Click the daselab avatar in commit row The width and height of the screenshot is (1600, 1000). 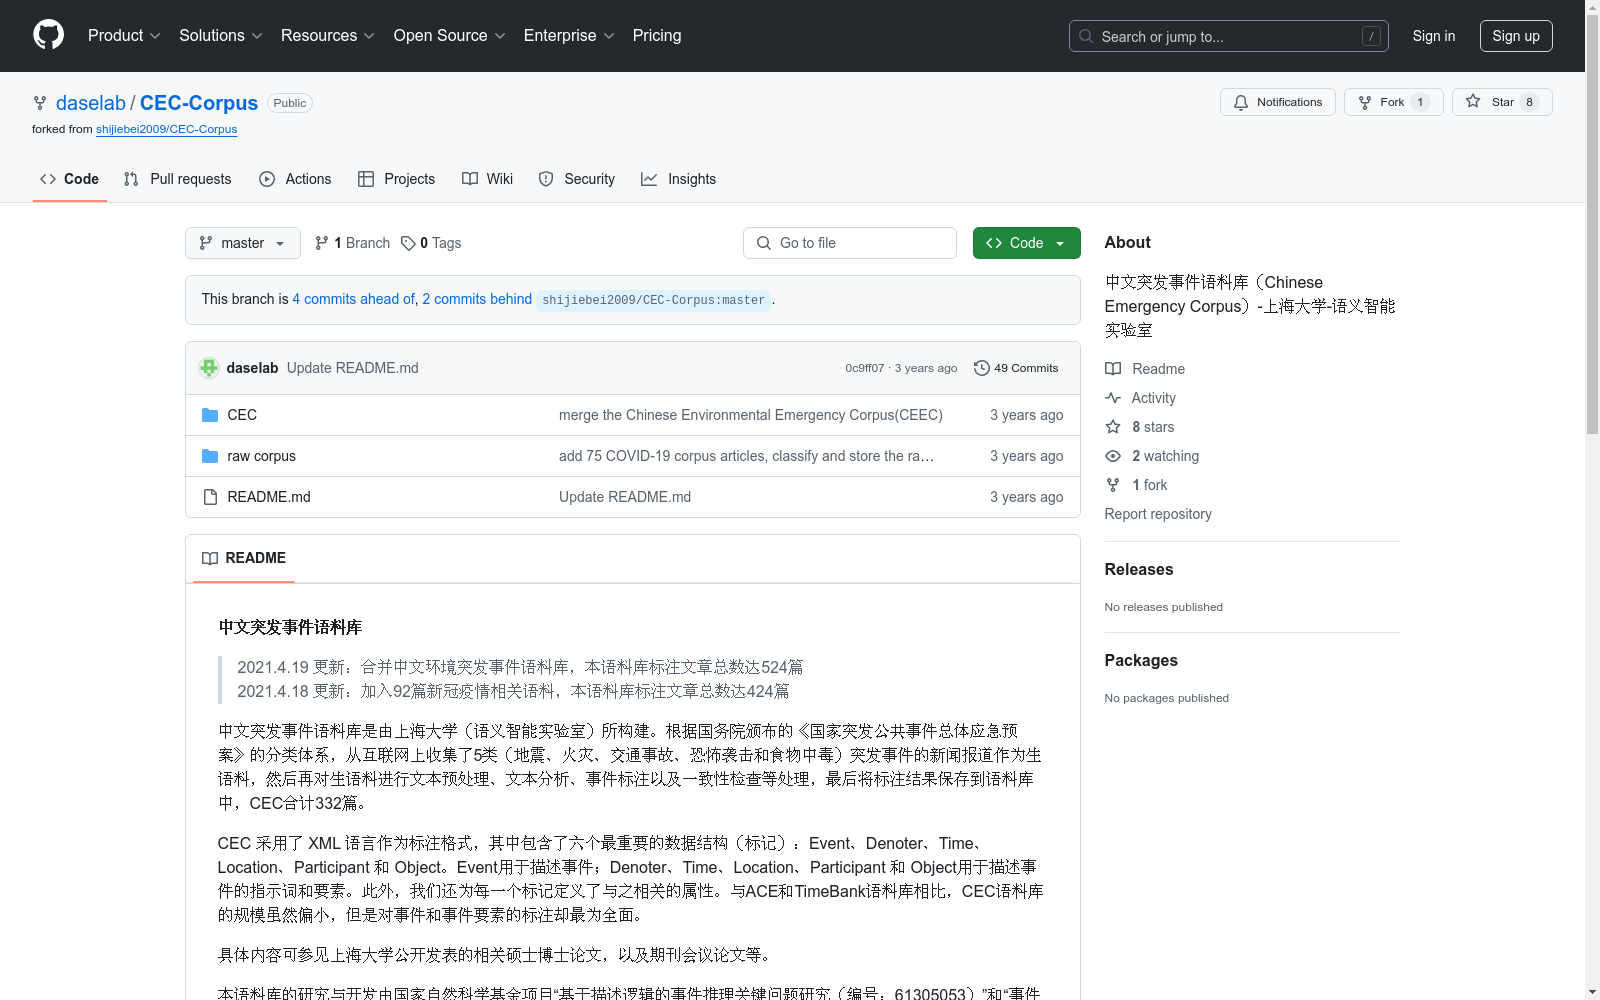point(209,368)
